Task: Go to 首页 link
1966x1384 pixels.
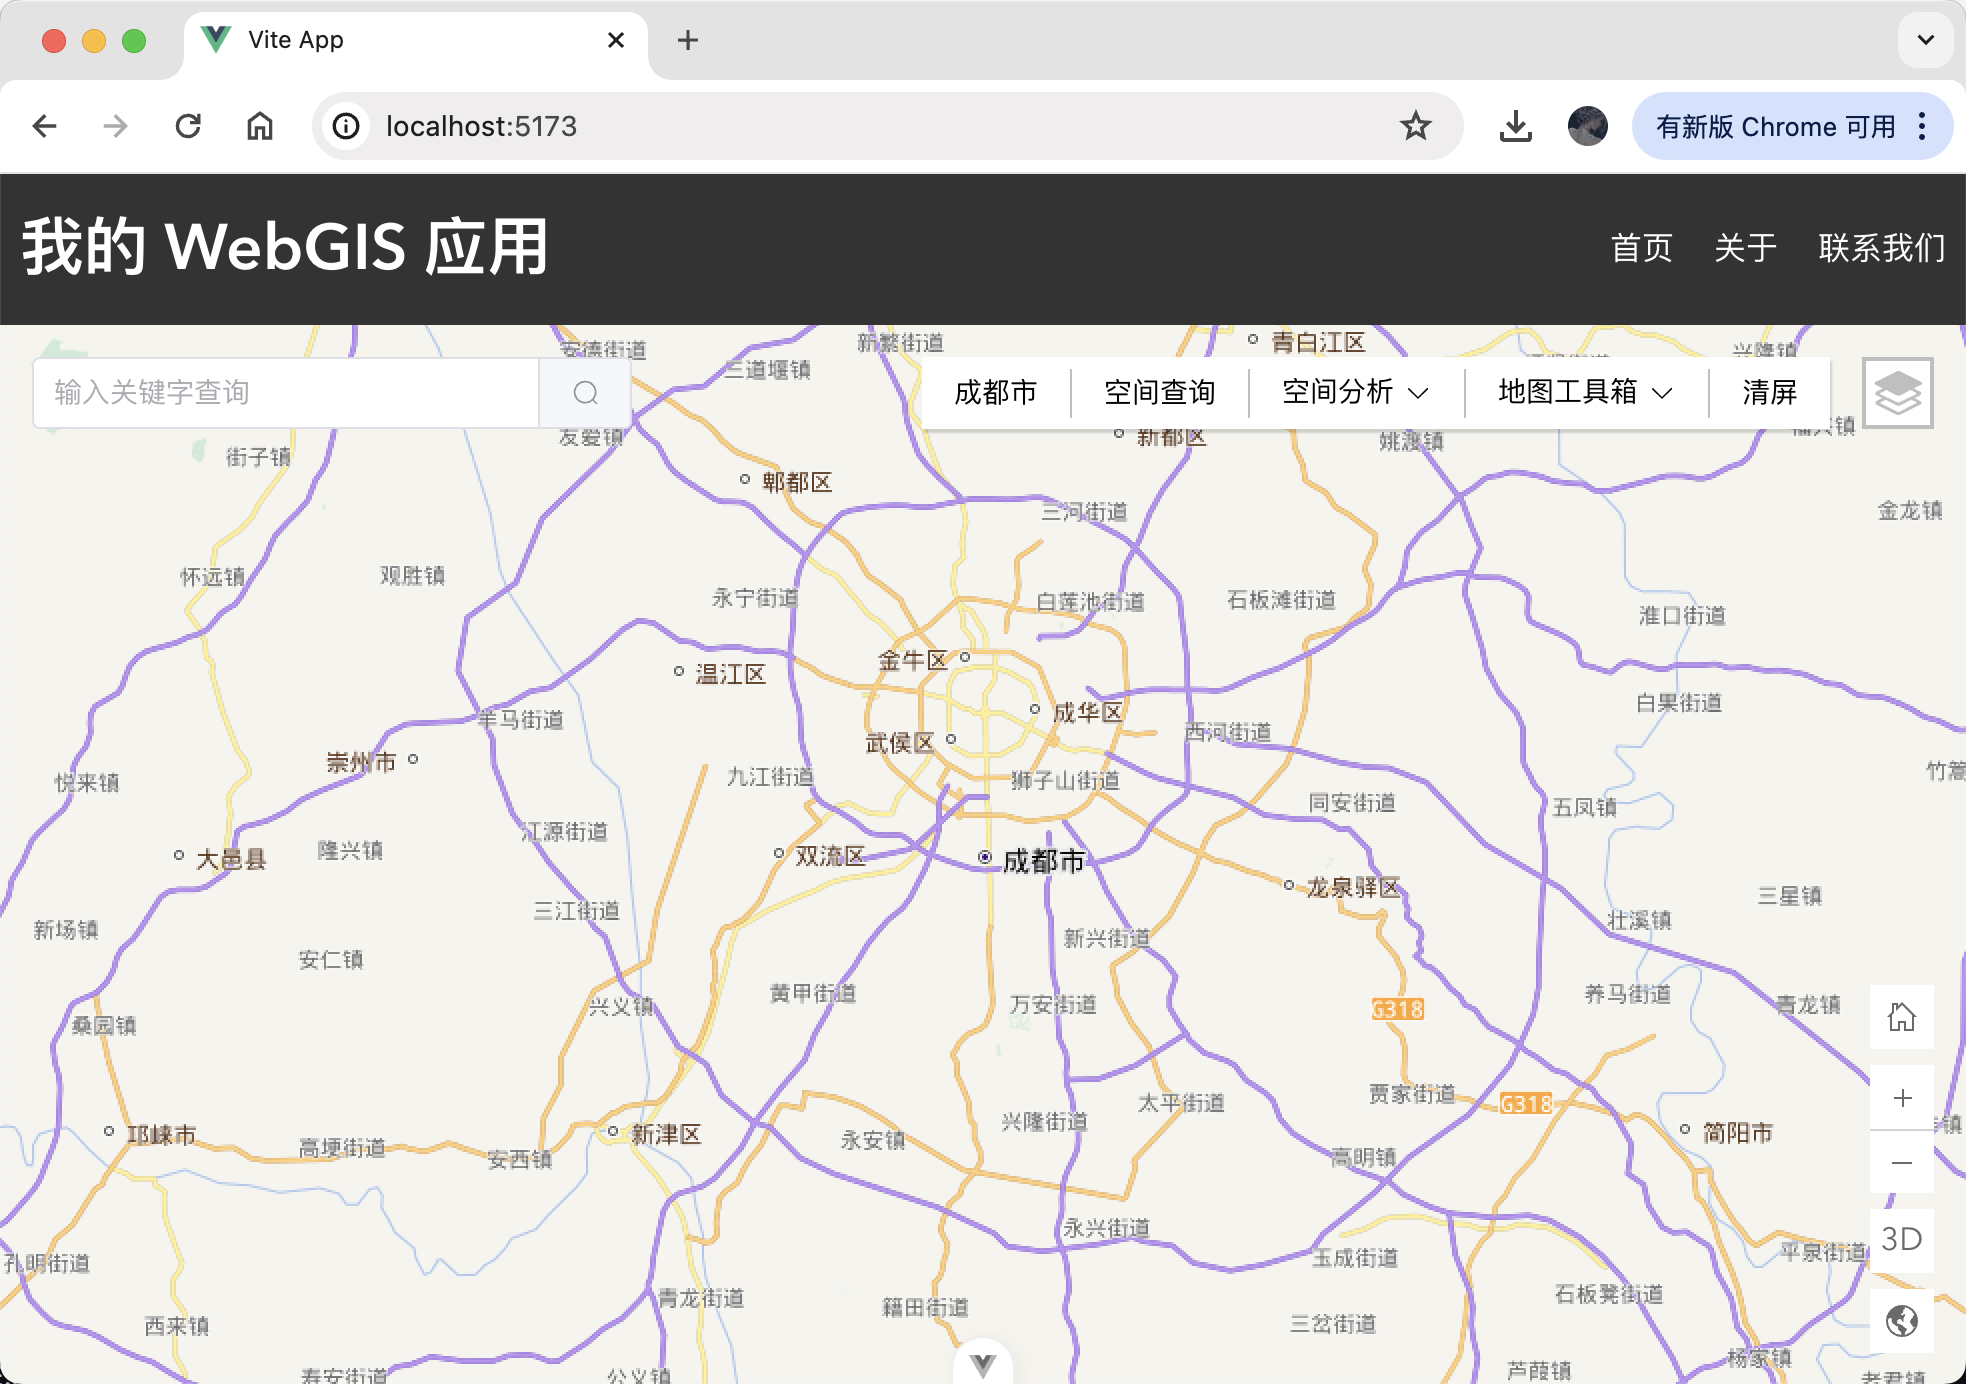Action: click(x=1642, y=248)
